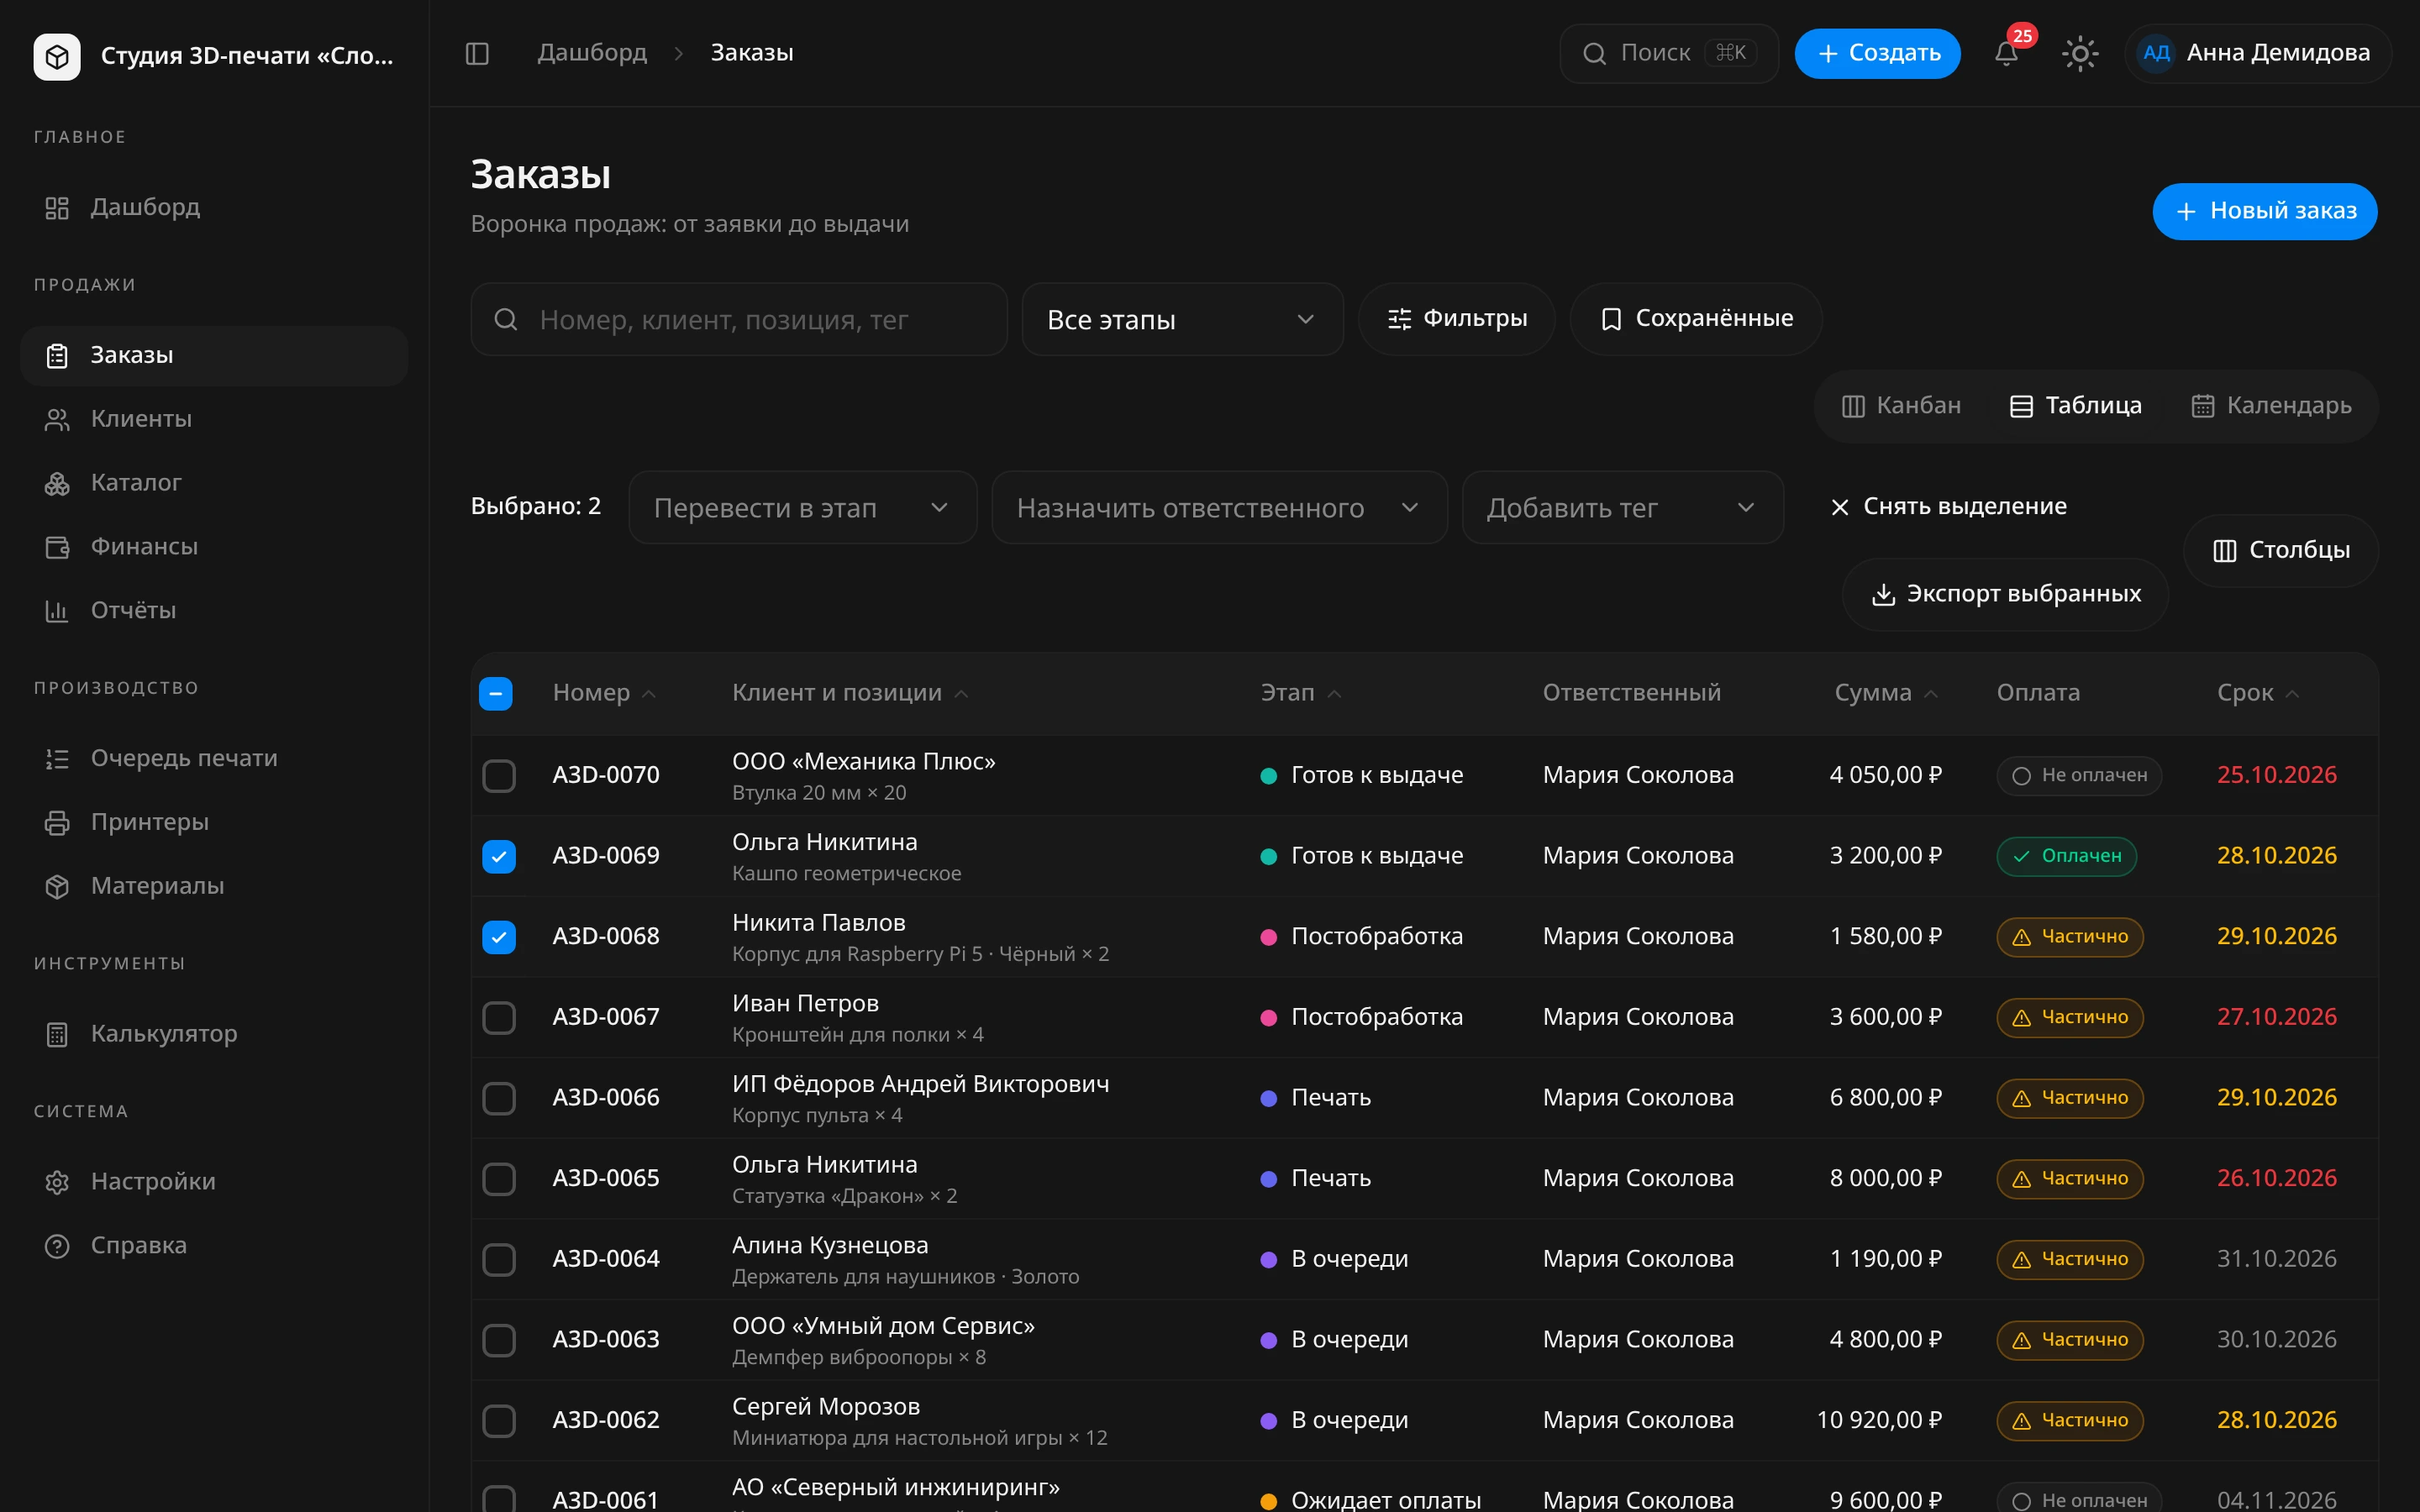The image size is (2420, 1512).
Task: Click the АД user avatar
Action: (2156, 53)
